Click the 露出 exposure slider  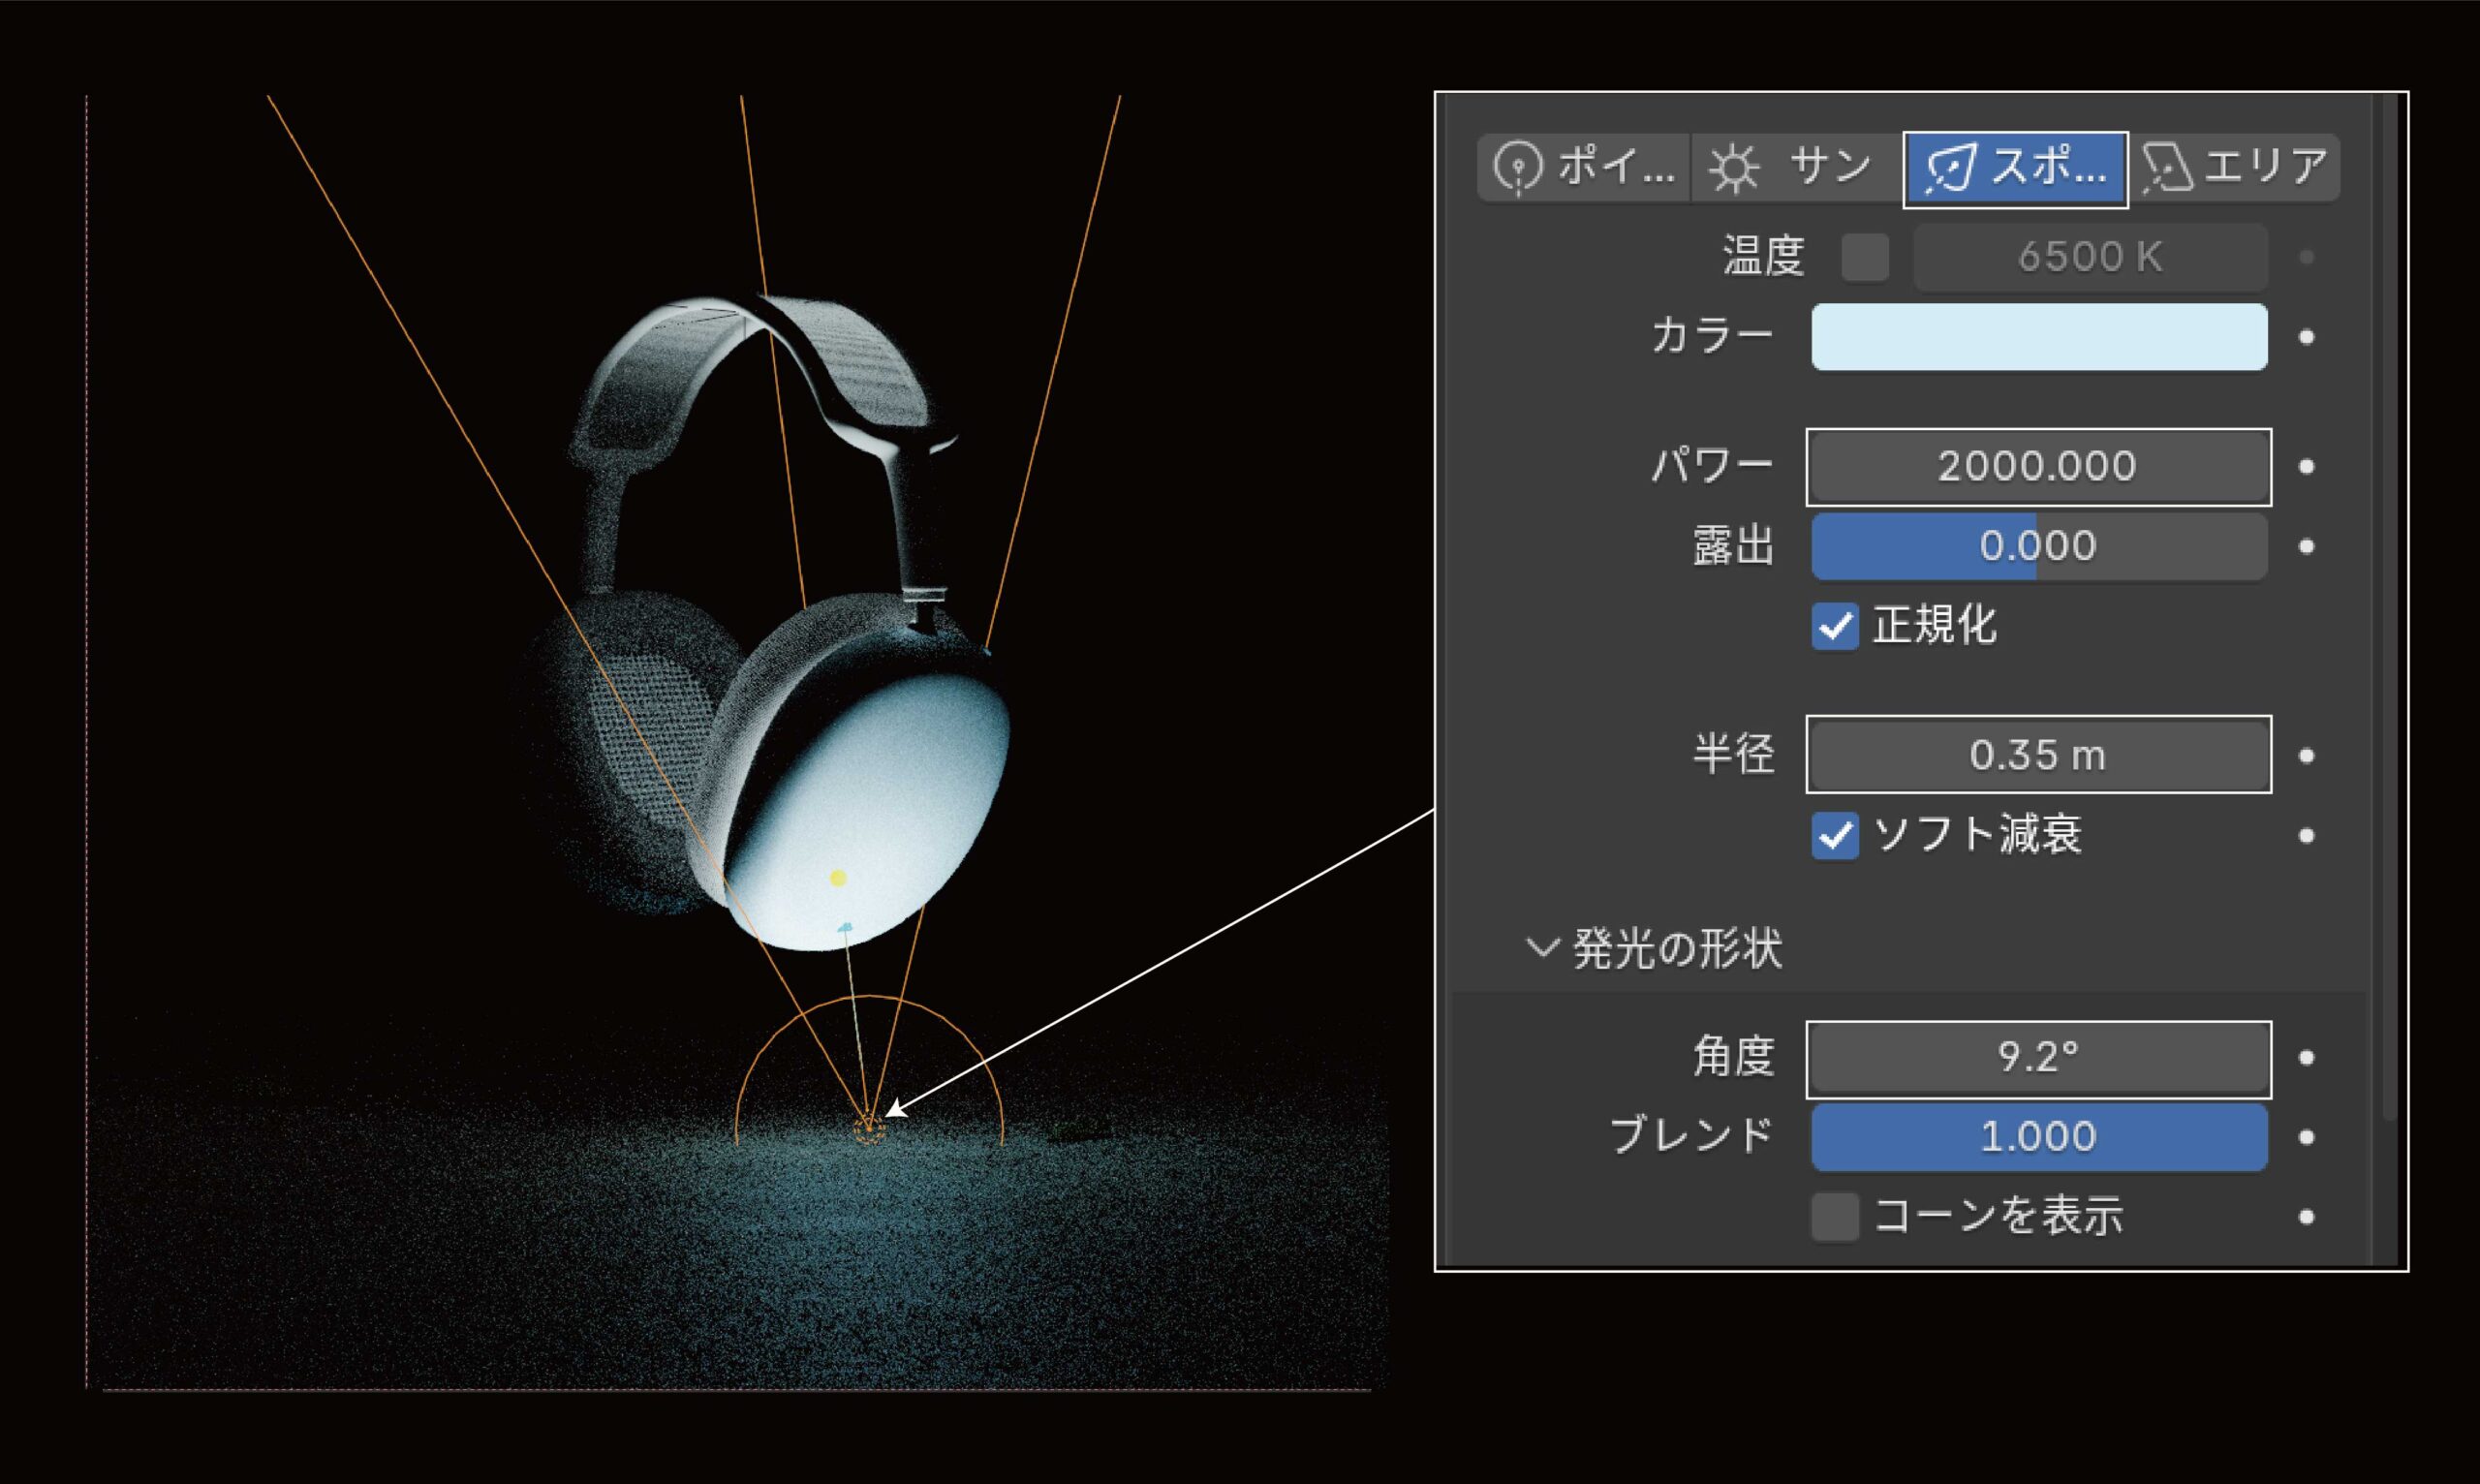[x=2039, y=546]
